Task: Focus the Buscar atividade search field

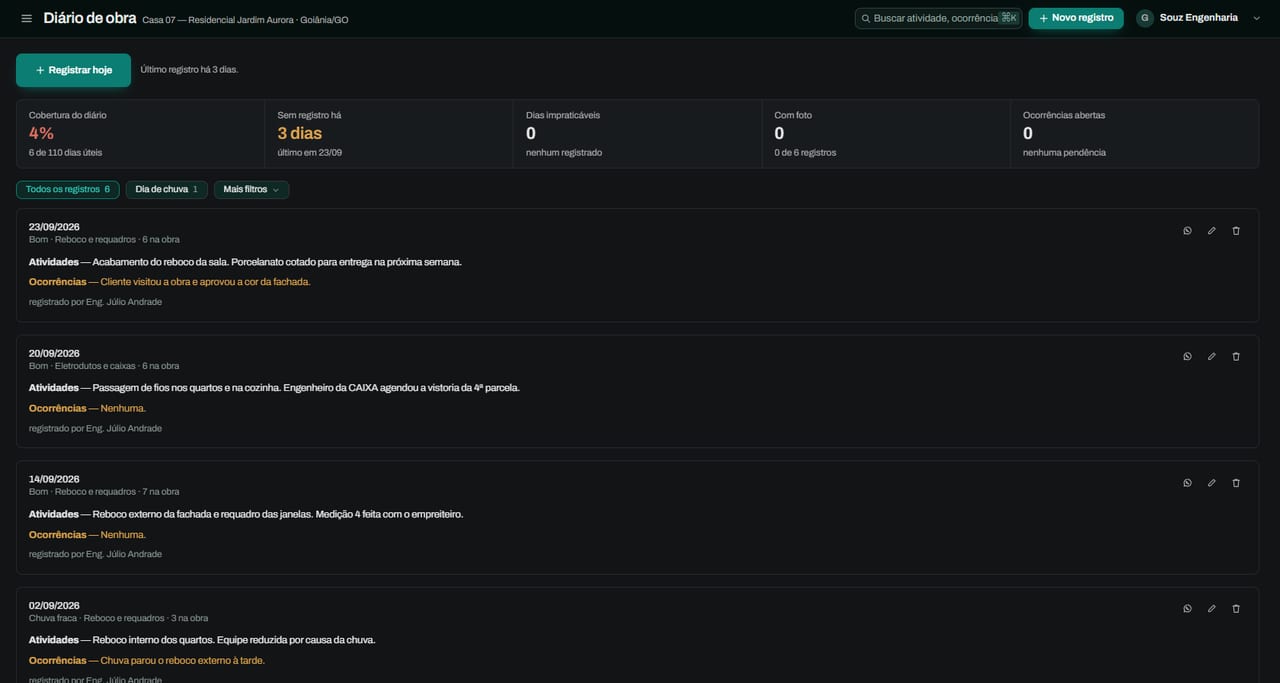Action: pos(939,18)
